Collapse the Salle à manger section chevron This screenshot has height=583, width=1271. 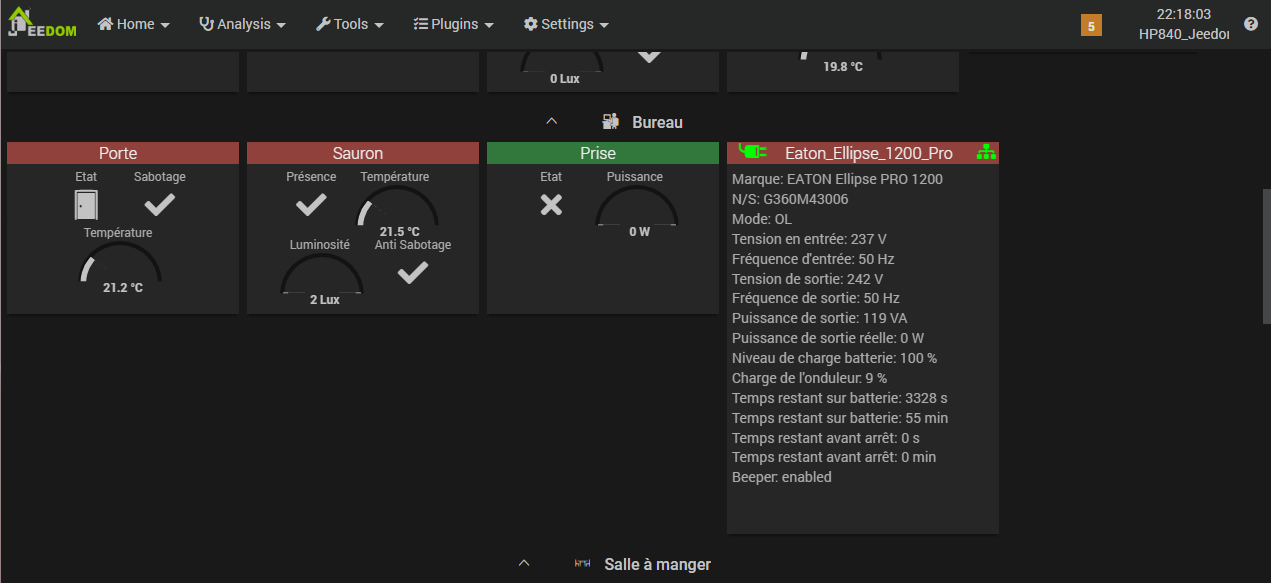tap(524, 564)
